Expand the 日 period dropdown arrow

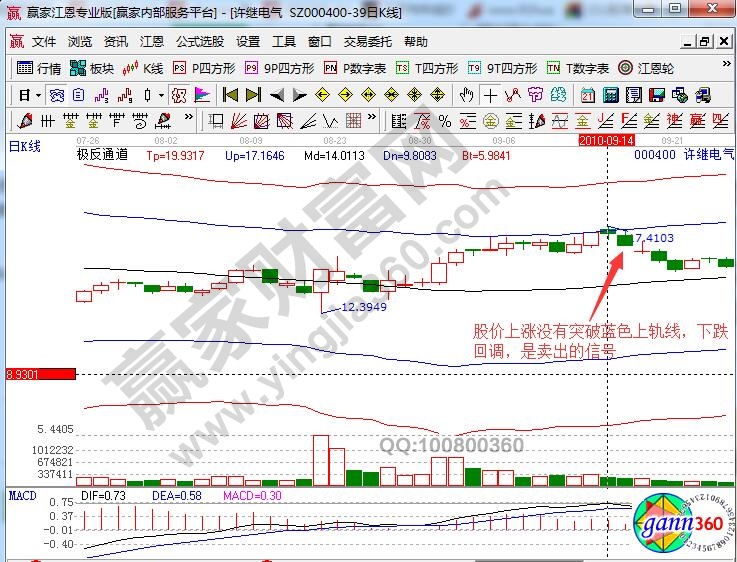click(x=38, y=95)
